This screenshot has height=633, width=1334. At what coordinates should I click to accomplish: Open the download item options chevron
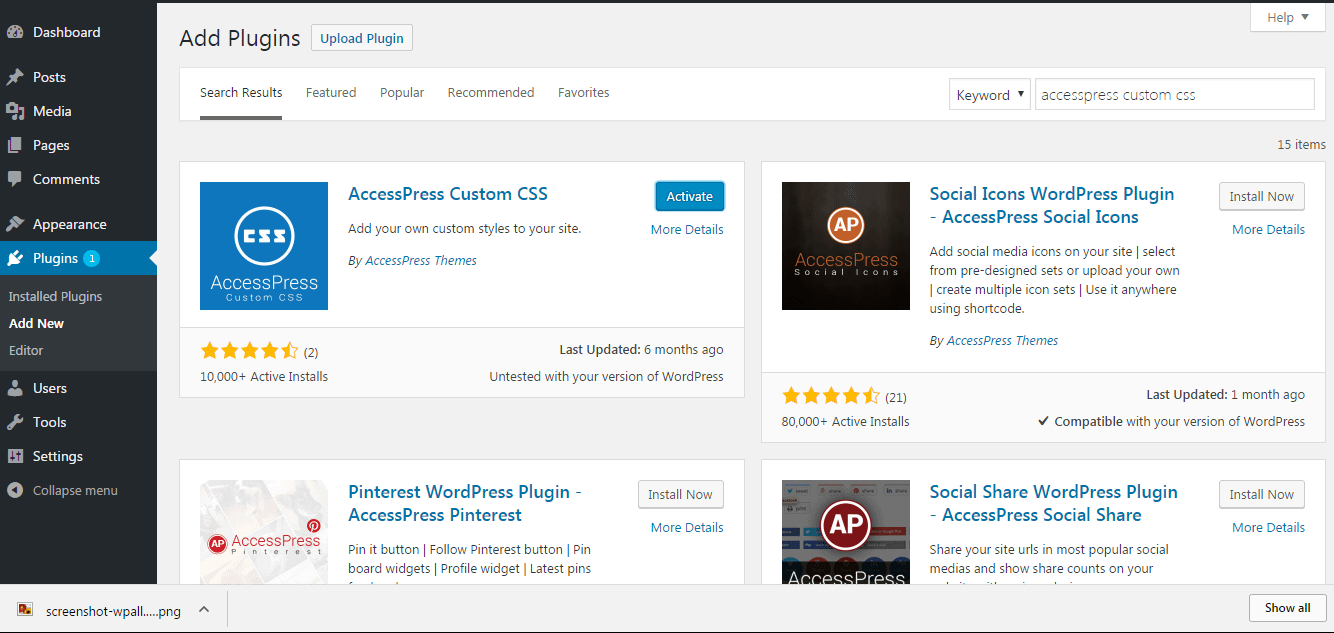pyautogui.click(x=203, y=608)
